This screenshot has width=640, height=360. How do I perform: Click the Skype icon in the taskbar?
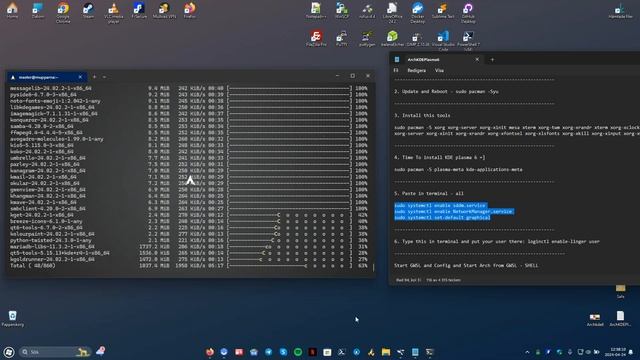(x=283, y=352)
